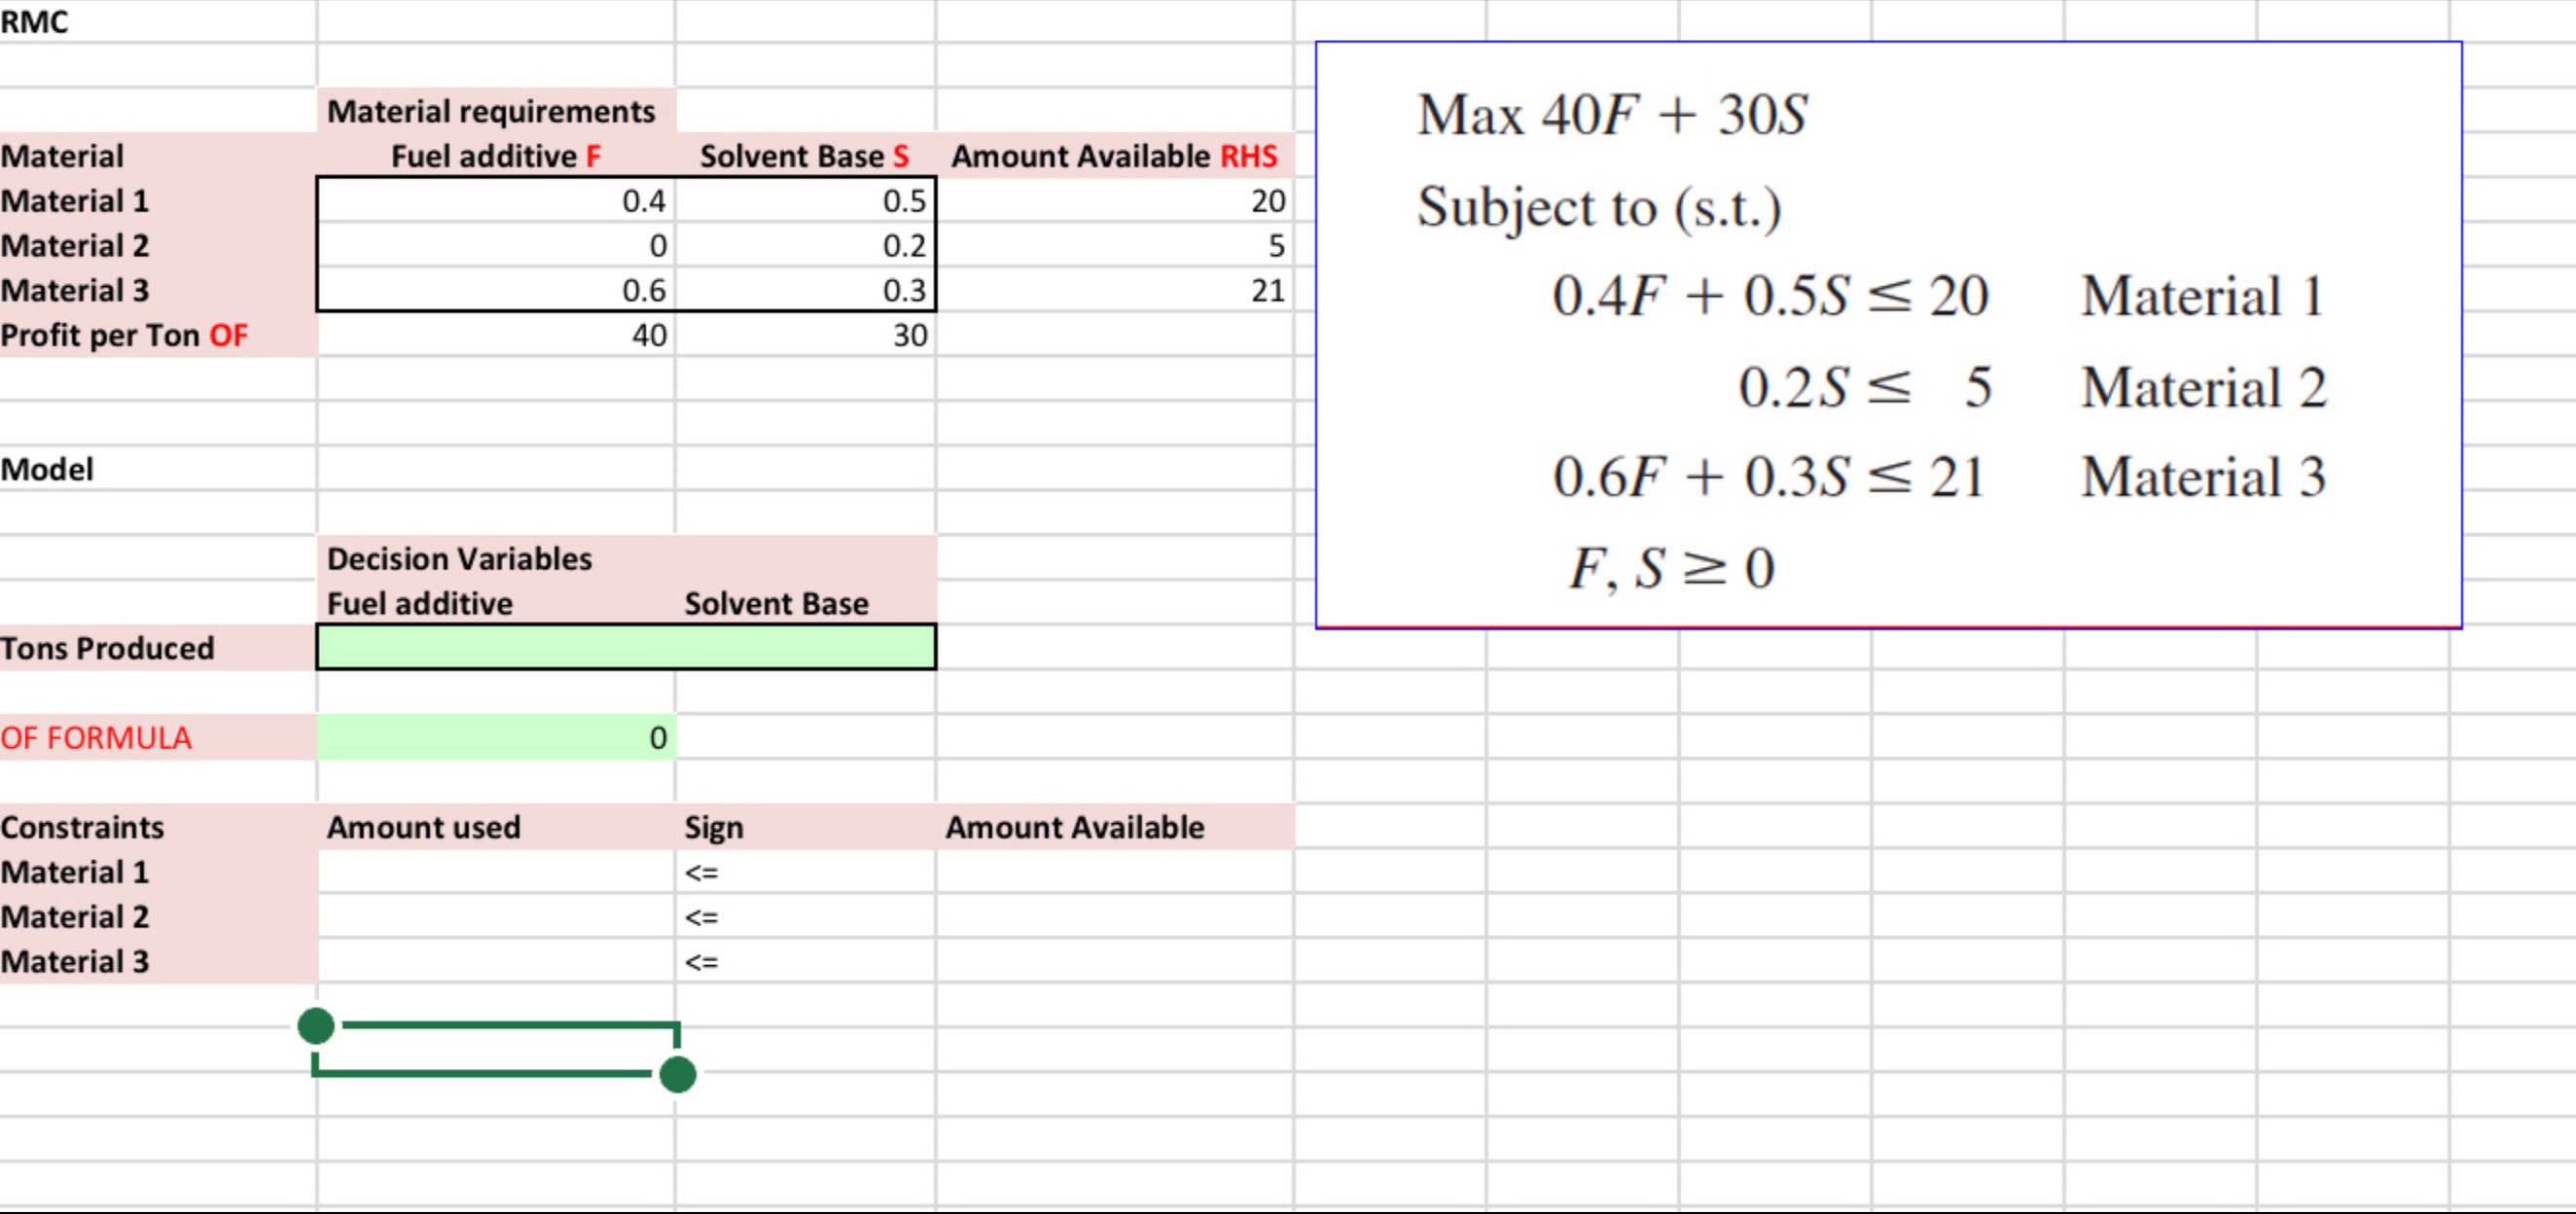
Task: Select the Material 1 Amount Available constraint cell
Action: pos(1114,871)
